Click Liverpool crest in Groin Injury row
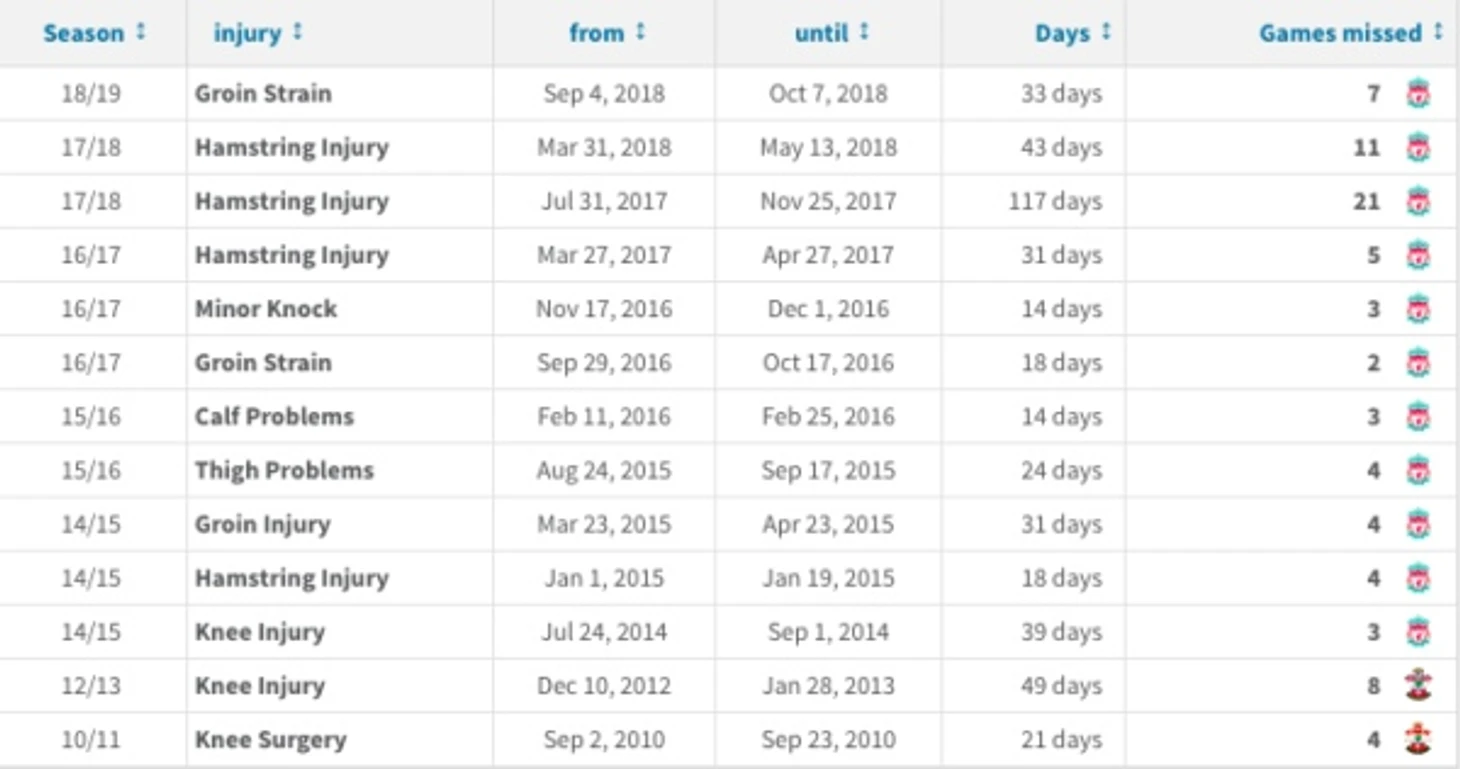Viewport: 1460px width, 769px height. point(1418,525)
